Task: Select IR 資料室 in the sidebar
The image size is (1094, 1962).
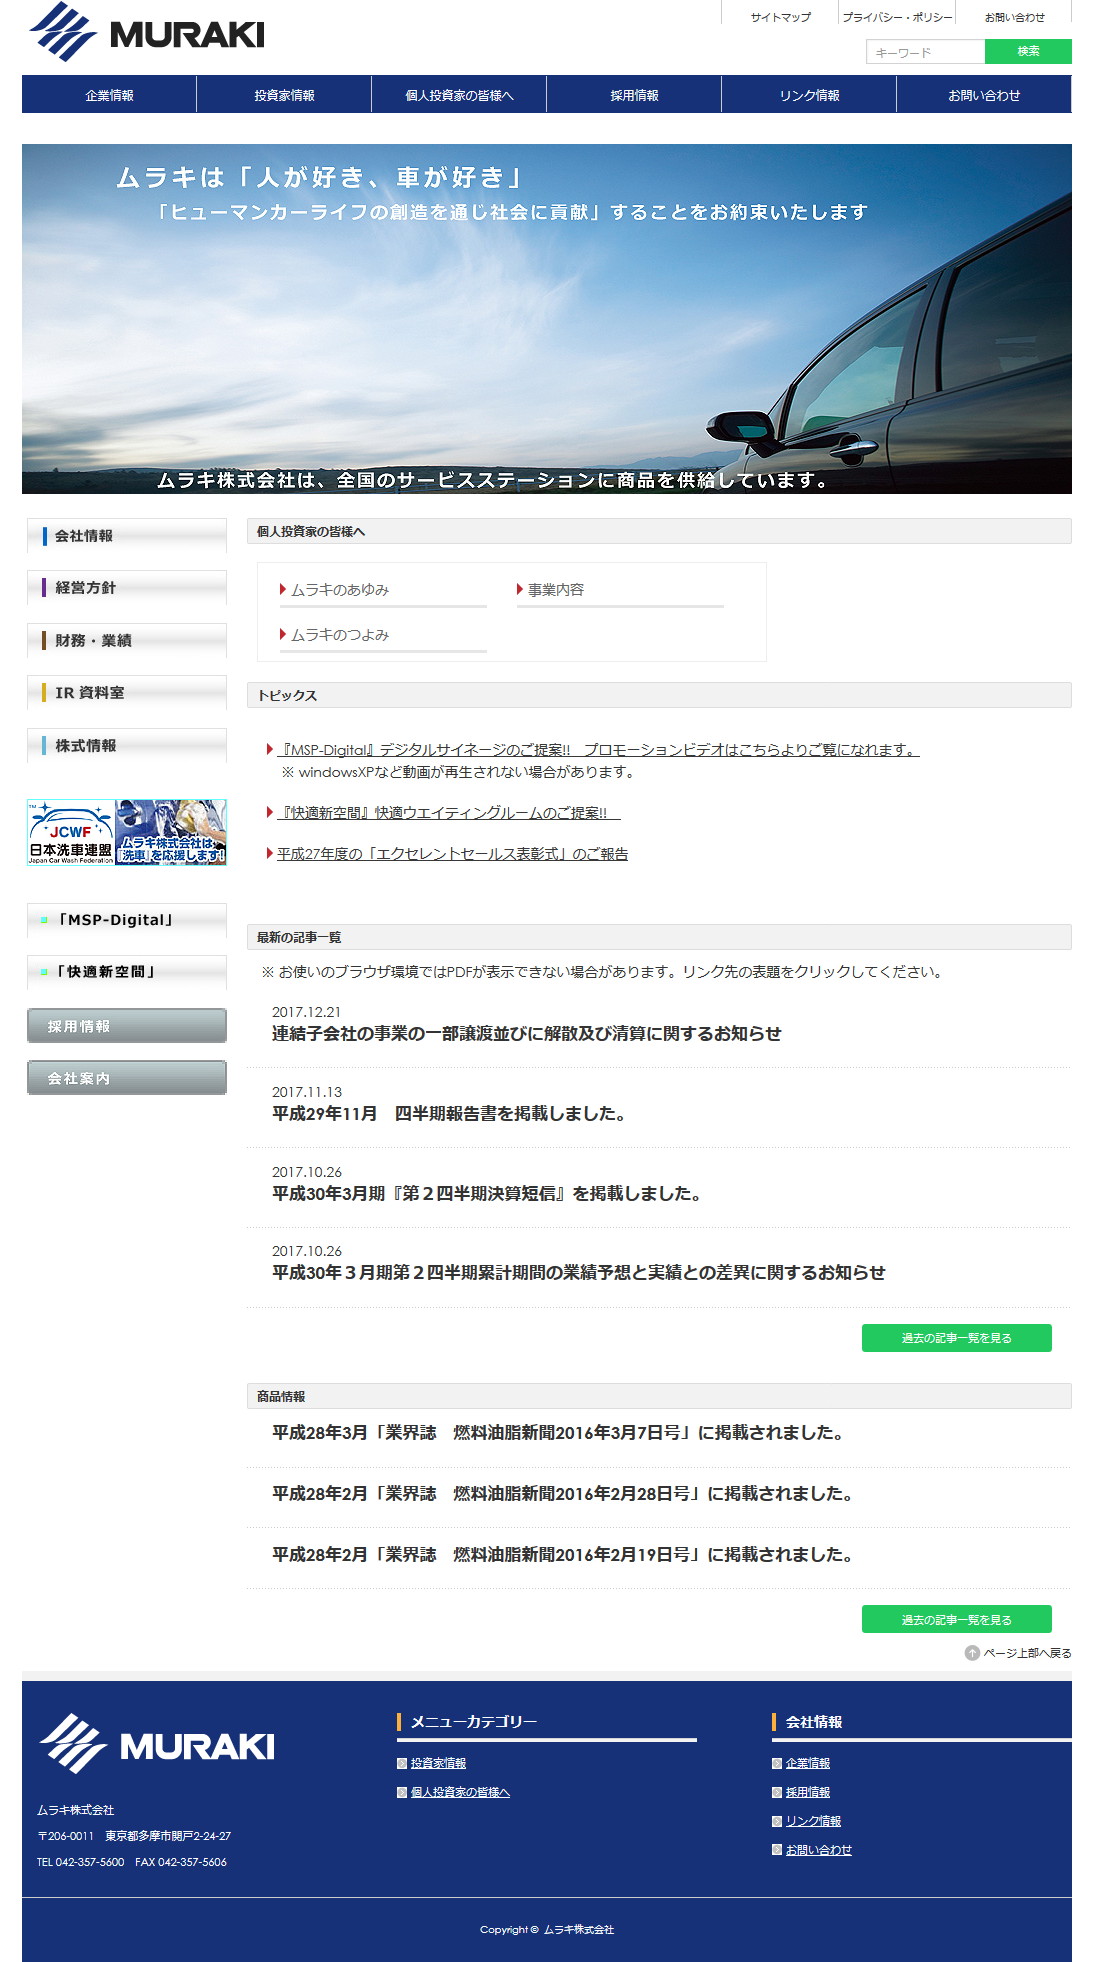Action: pyautogui.click(x=127, y=693)
